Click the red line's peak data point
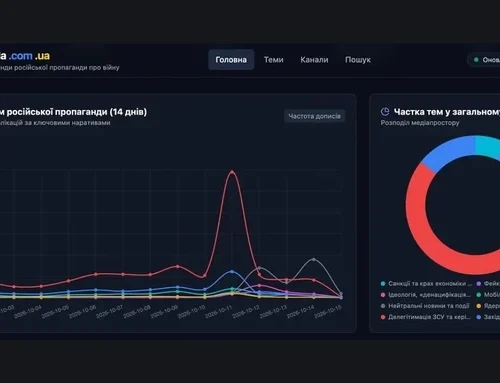The image size is (500, 383). 232,172
